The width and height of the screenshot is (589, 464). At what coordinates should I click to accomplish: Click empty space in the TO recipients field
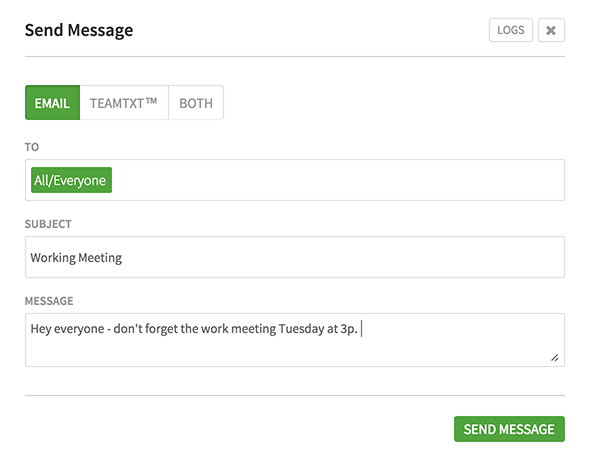click(x=338, y=180)
